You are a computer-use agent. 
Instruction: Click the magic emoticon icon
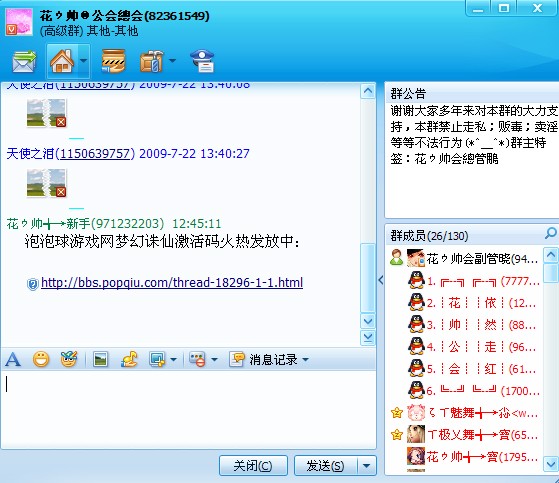[69, 359]
